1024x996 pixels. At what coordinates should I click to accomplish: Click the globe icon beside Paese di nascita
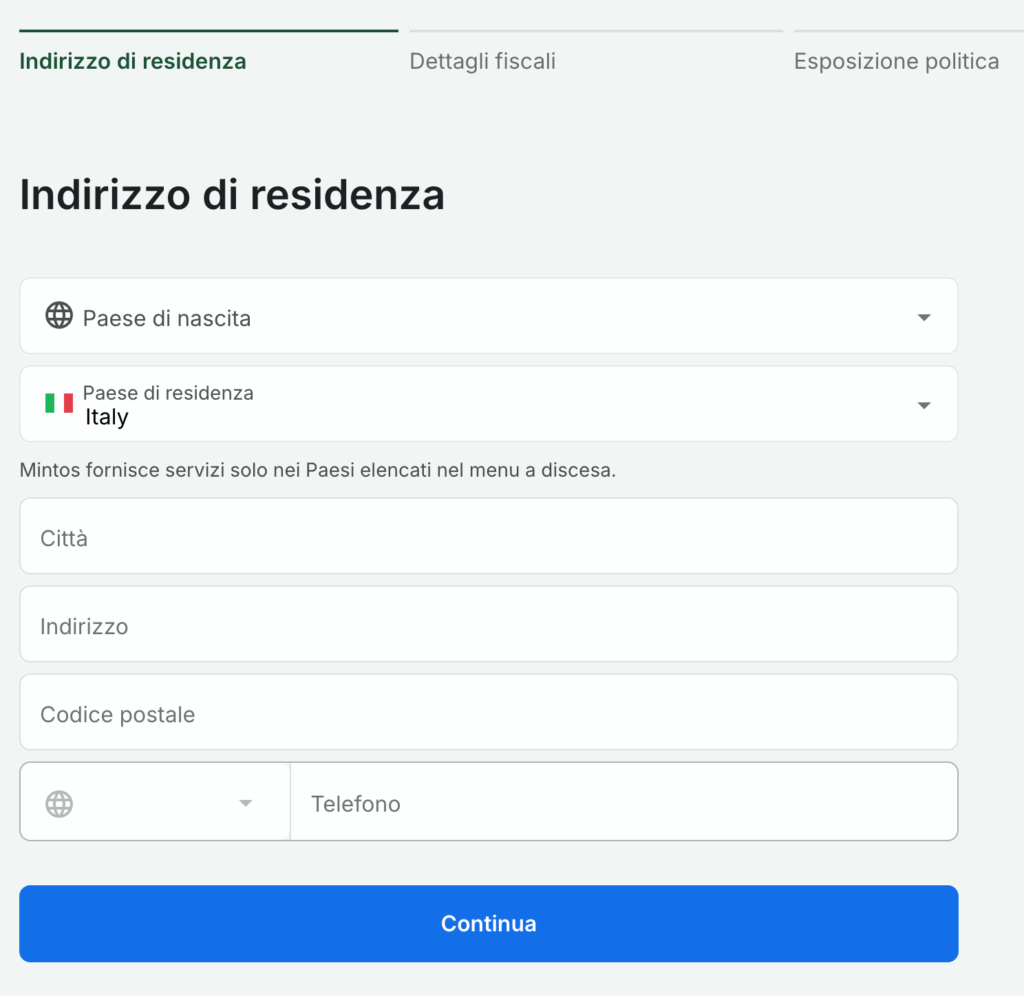pos(59,316)
